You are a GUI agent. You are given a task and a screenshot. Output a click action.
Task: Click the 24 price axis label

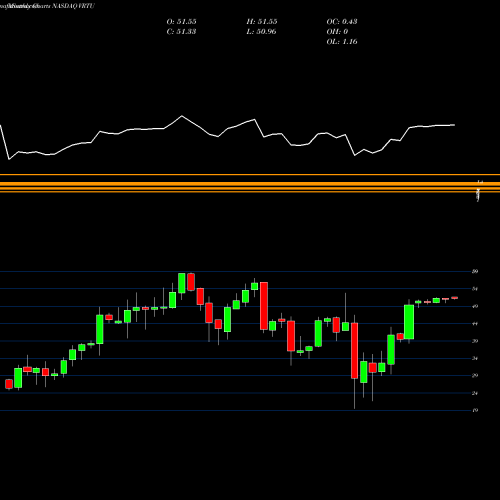pyautogui.click(x=475, y=393)
